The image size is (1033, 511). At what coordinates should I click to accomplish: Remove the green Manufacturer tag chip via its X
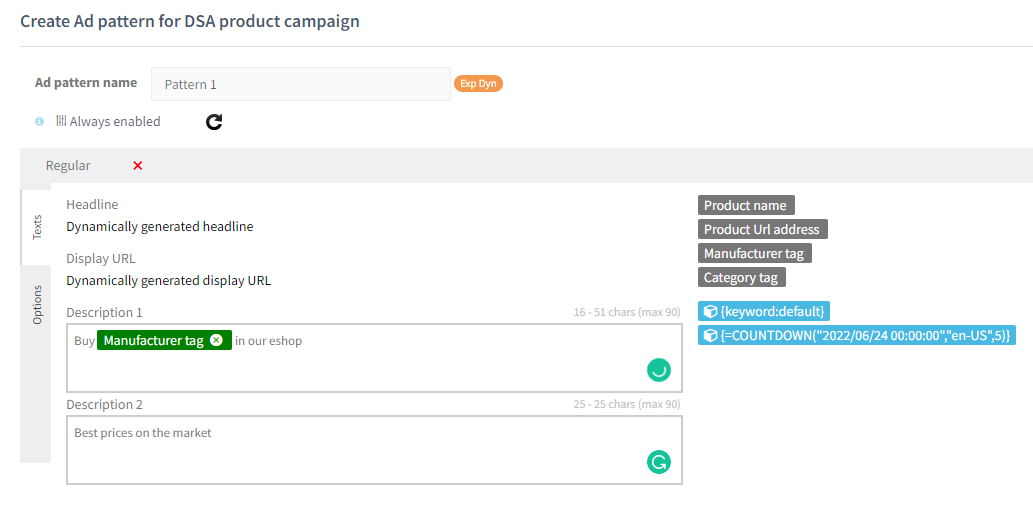pos(217,340)
